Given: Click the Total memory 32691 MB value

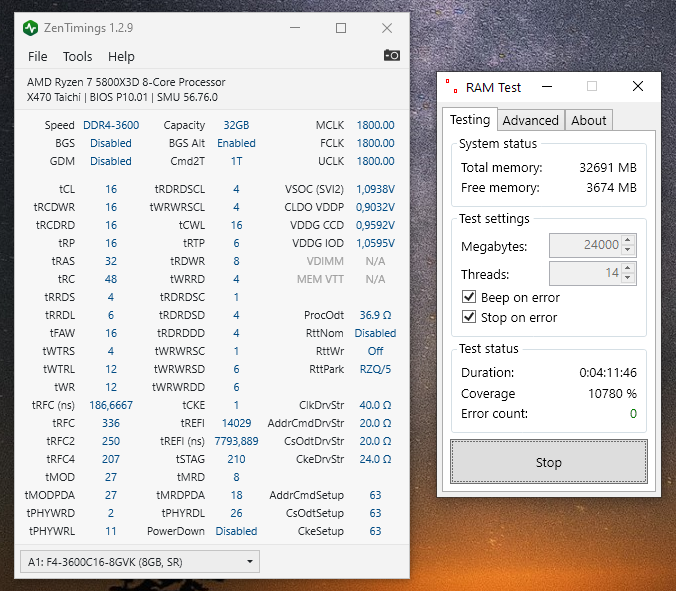Looking at the screenshot, I should (x=608, y=167).
